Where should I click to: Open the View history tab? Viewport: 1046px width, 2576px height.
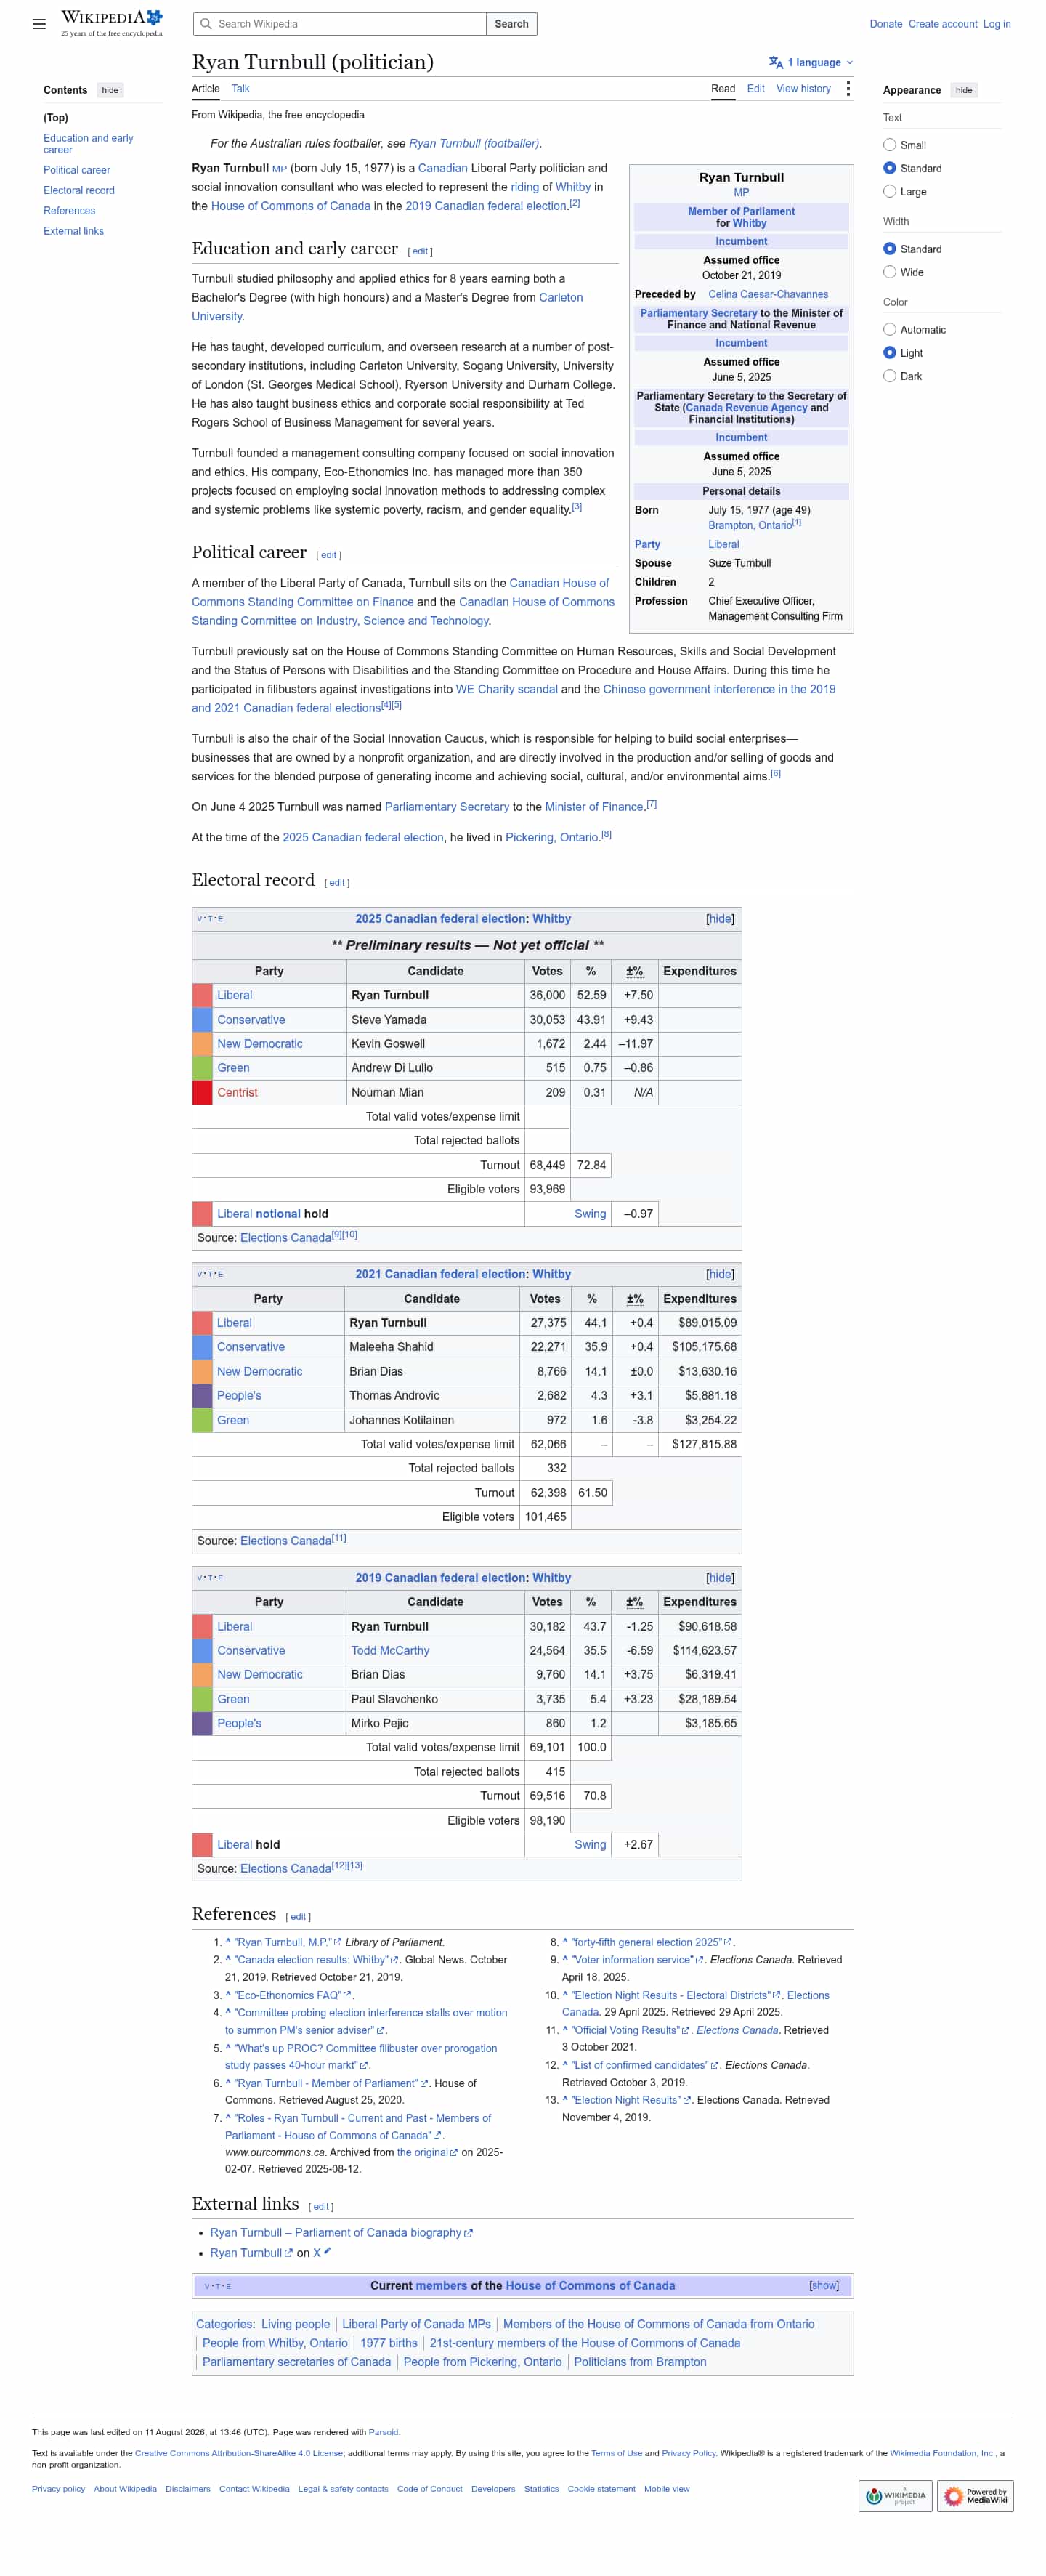803,89
